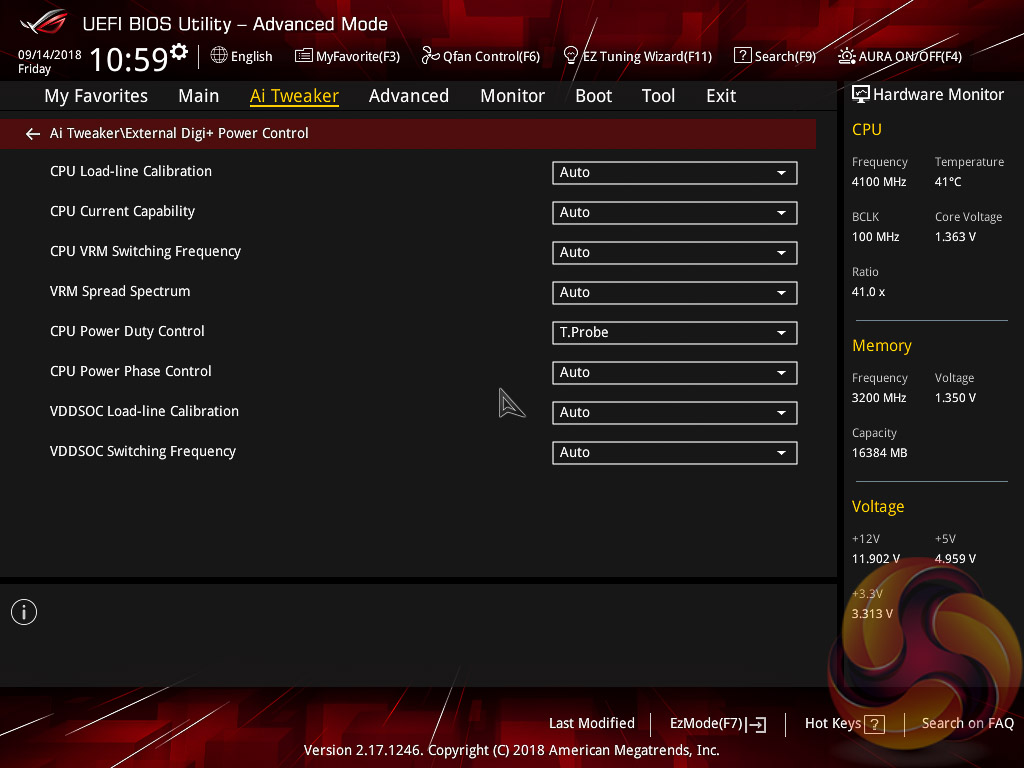Click the ROG logo icon
The image size is (1024, 768).
(x=44, y=22)
